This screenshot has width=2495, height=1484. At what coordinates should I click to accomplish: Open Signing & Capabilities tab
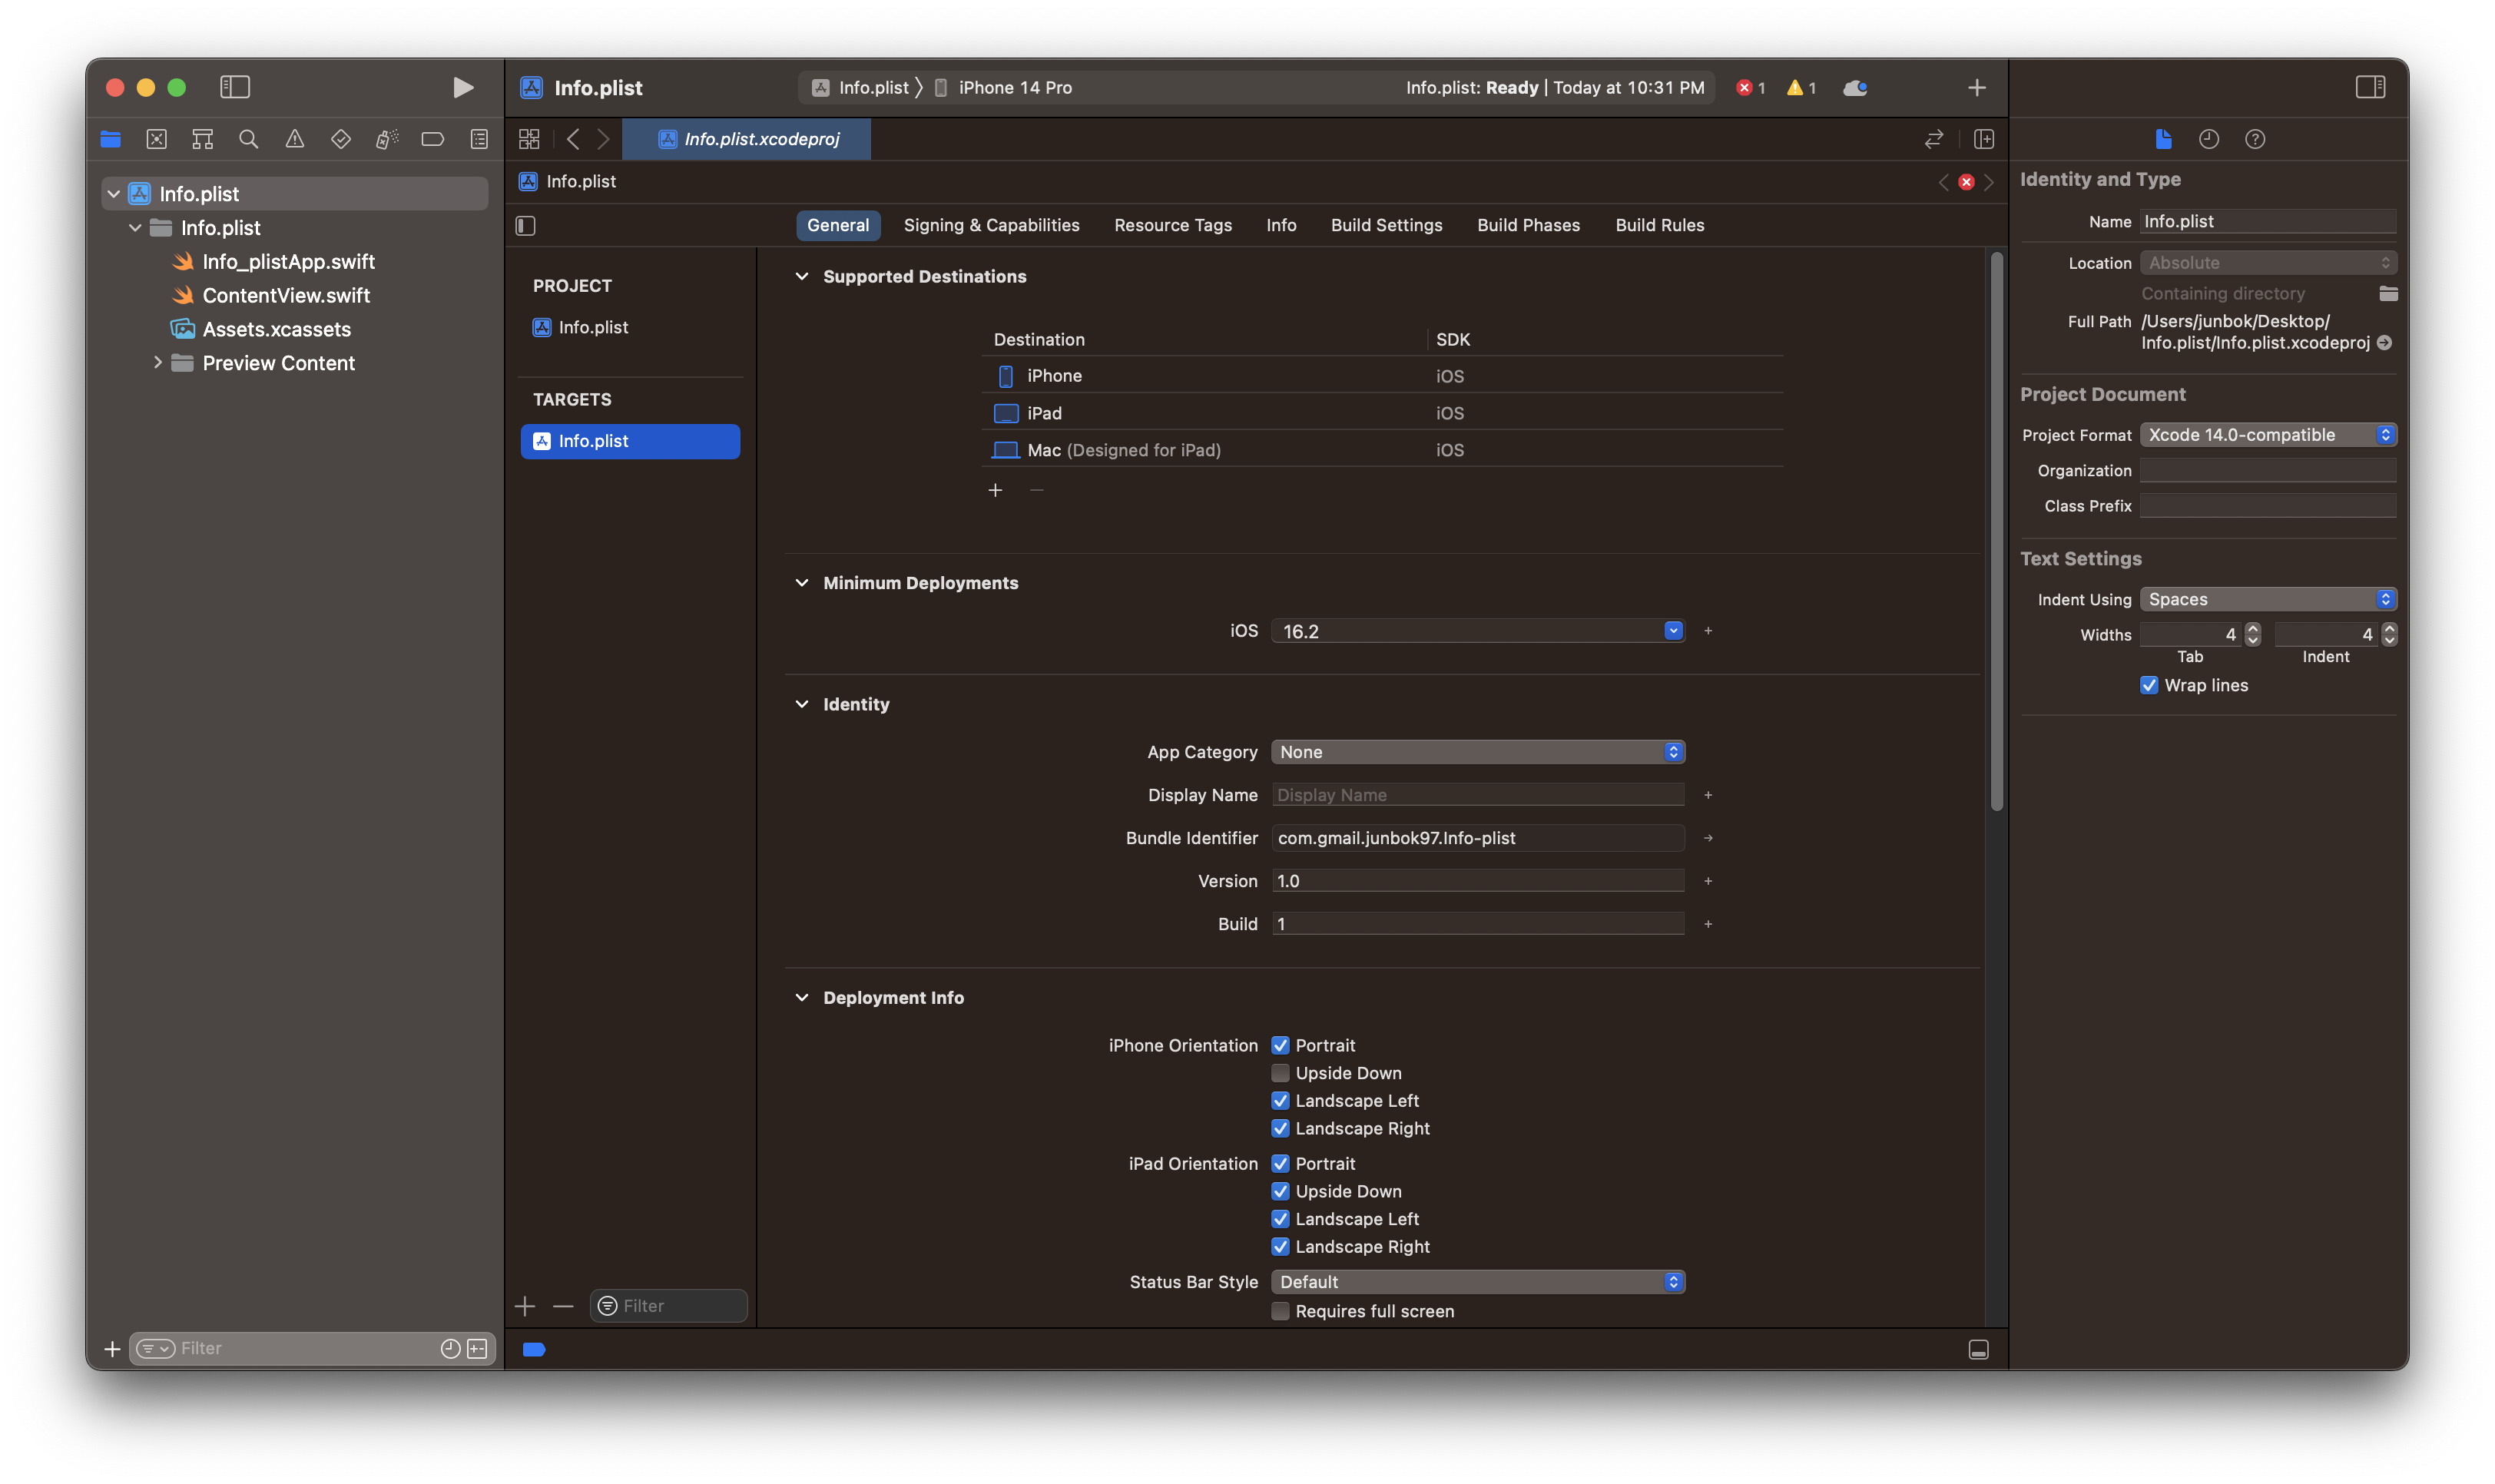pos(991,225)
